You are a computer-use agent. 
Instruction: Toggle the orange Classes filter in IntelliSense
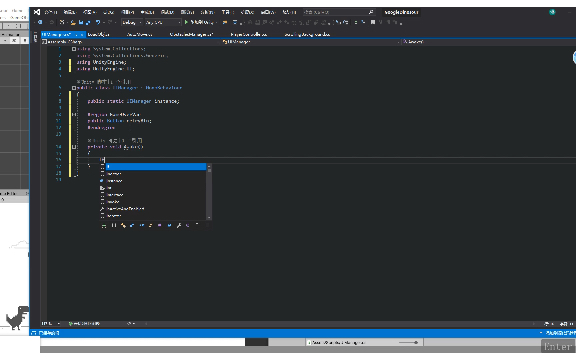pyautogui.click(x=123, y=225)
